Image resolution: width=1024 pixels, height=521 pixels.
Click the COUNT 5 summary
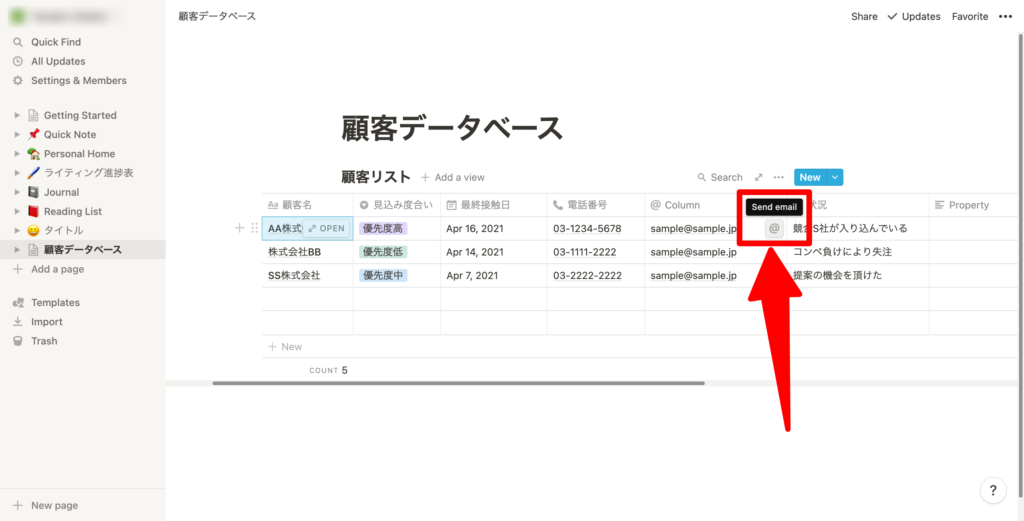(328, 370)
